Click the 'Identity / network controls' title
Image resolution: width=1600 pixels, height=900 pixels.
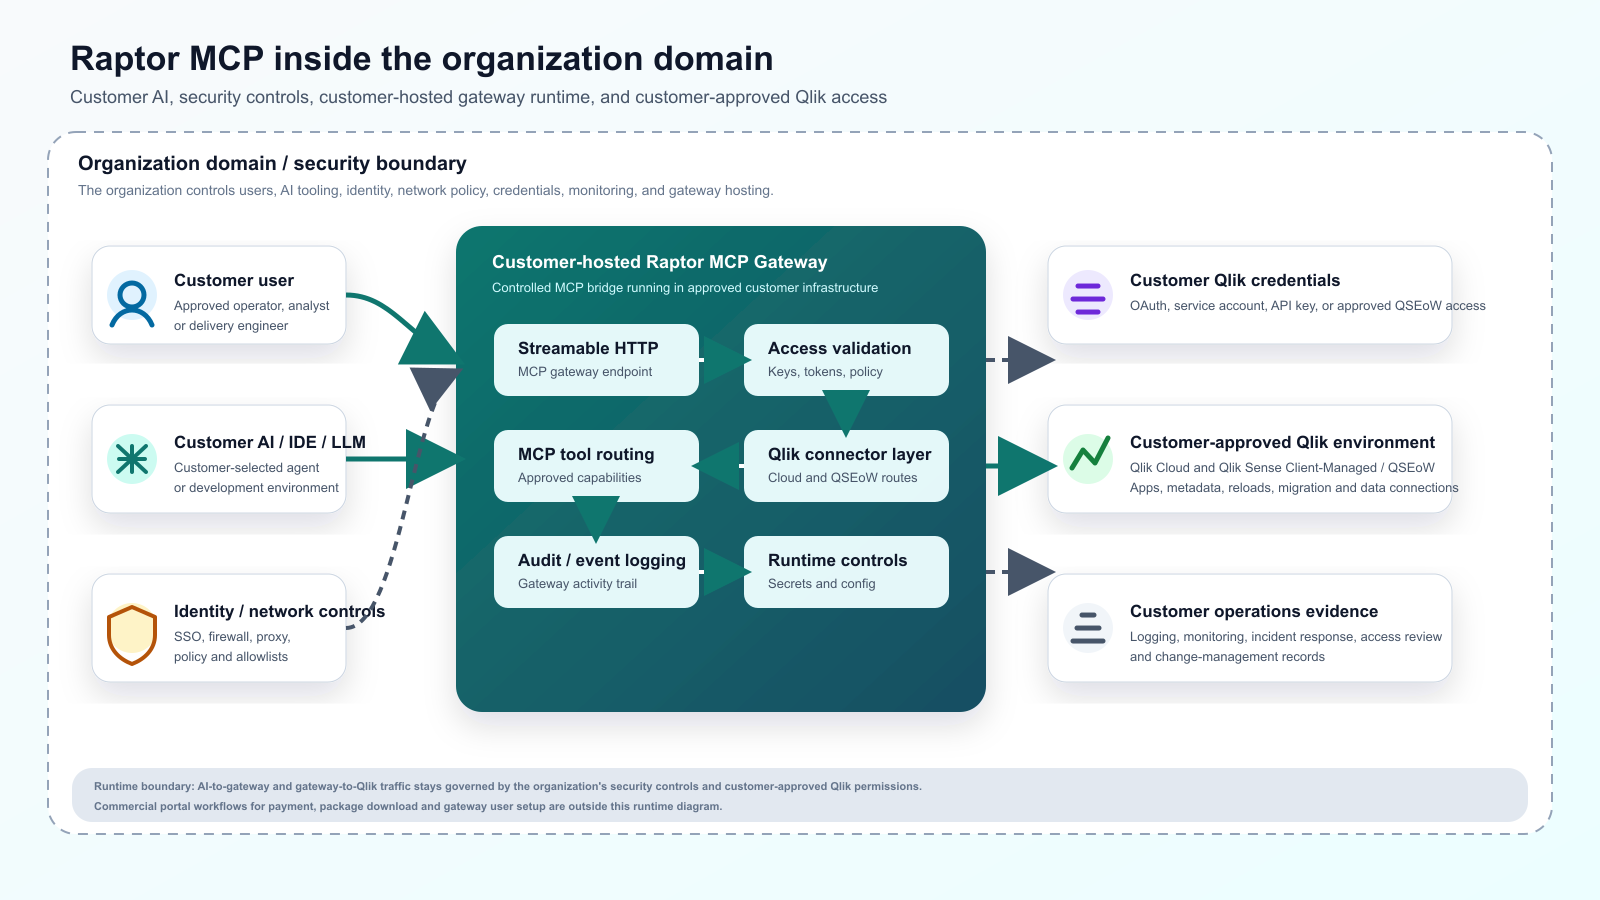coord(279,611)
